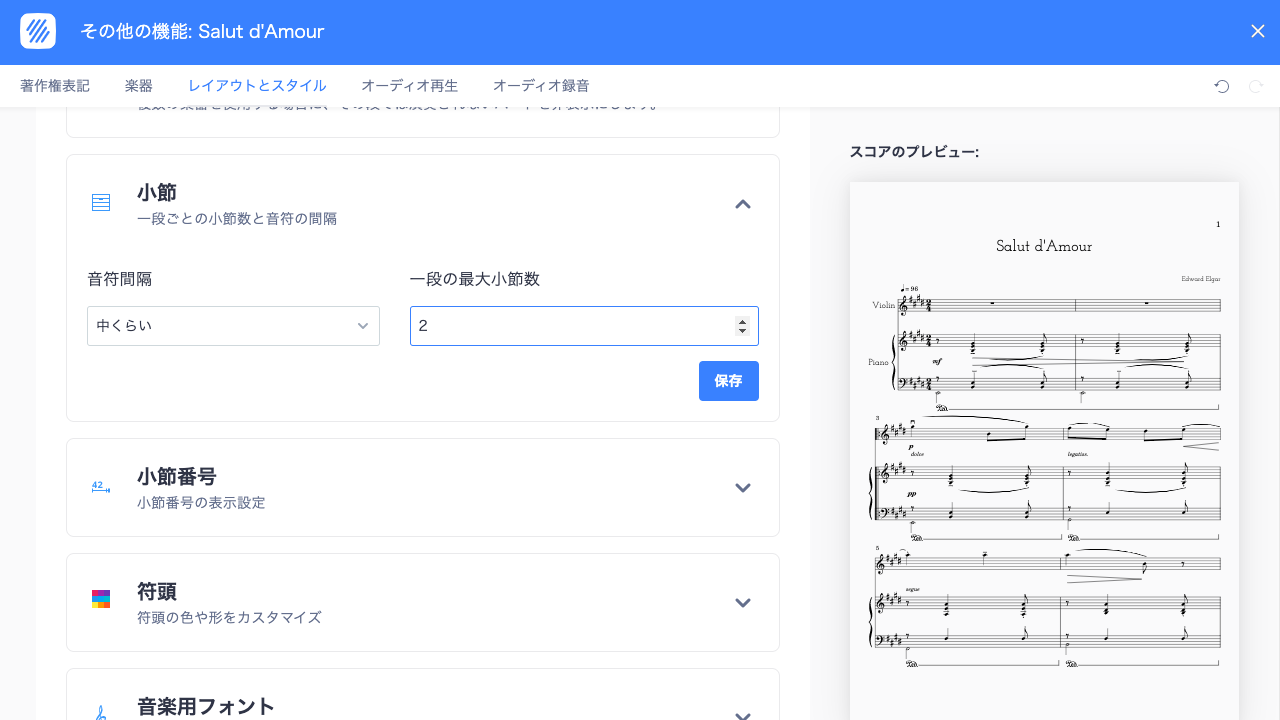Switch to the オーディオ再生 tab
1280x720 pixels.
click(x=409, y=86)
